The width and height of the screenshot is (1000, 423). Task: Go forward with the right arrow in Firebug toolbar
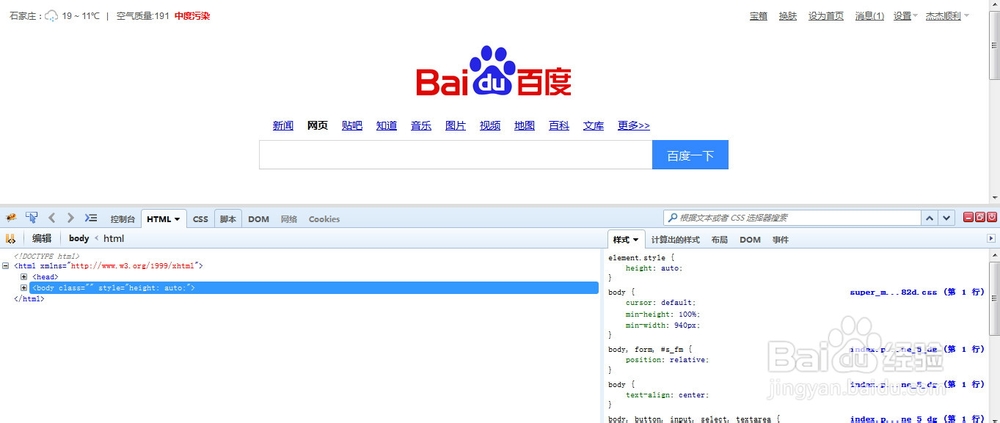(x=71, y=218)
